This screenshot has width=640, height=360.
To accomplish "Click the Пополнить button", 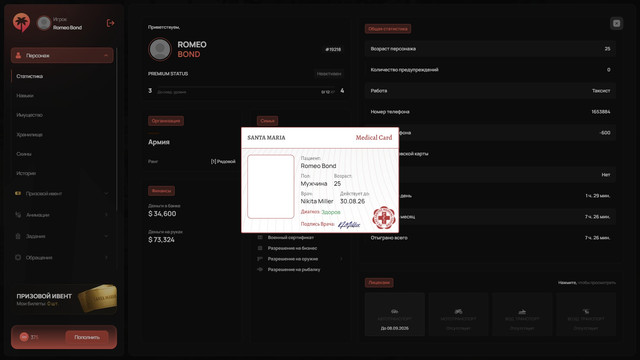I will point(87,337).
